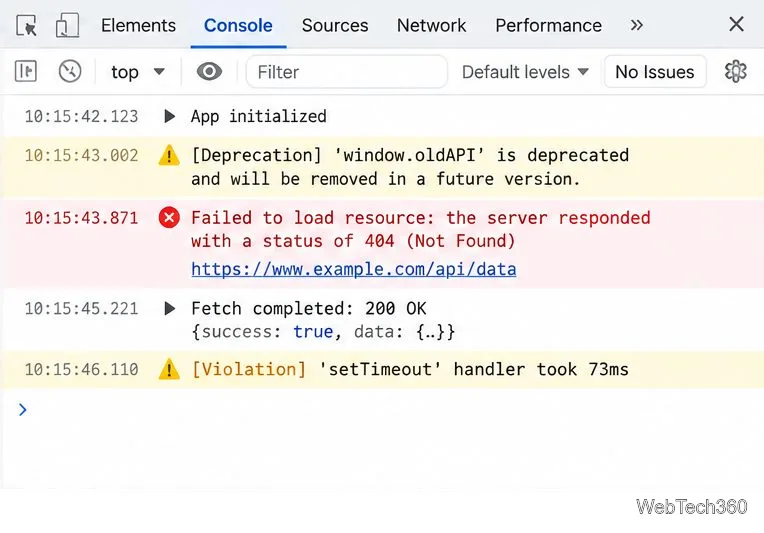Go to the Performance tab
The height and width of the screenshot is (533, 764).
[x=548, y=25]
